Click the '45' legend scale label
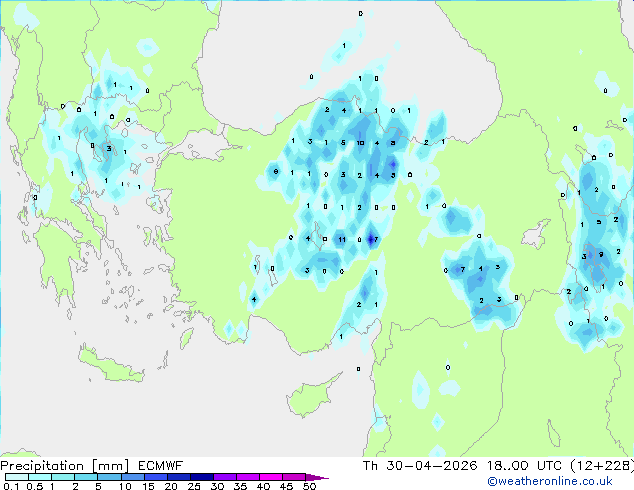Viewport: 634px width, 490px height. [x=286, y=486]
